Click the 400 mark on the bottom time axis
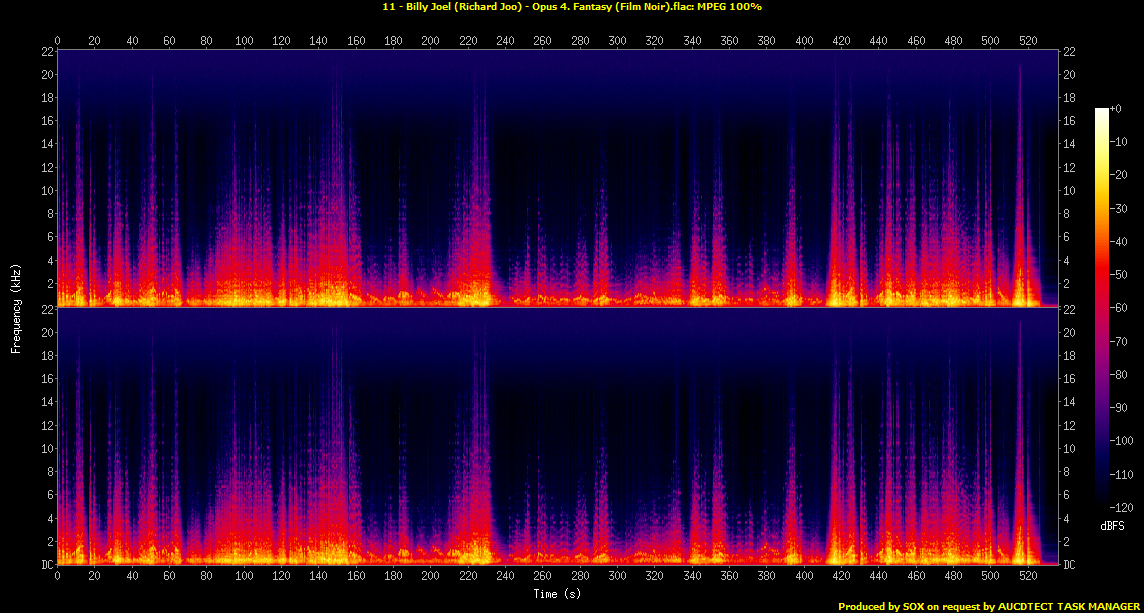The width and height of the screenshot is (1144, 613). [802, 577]
